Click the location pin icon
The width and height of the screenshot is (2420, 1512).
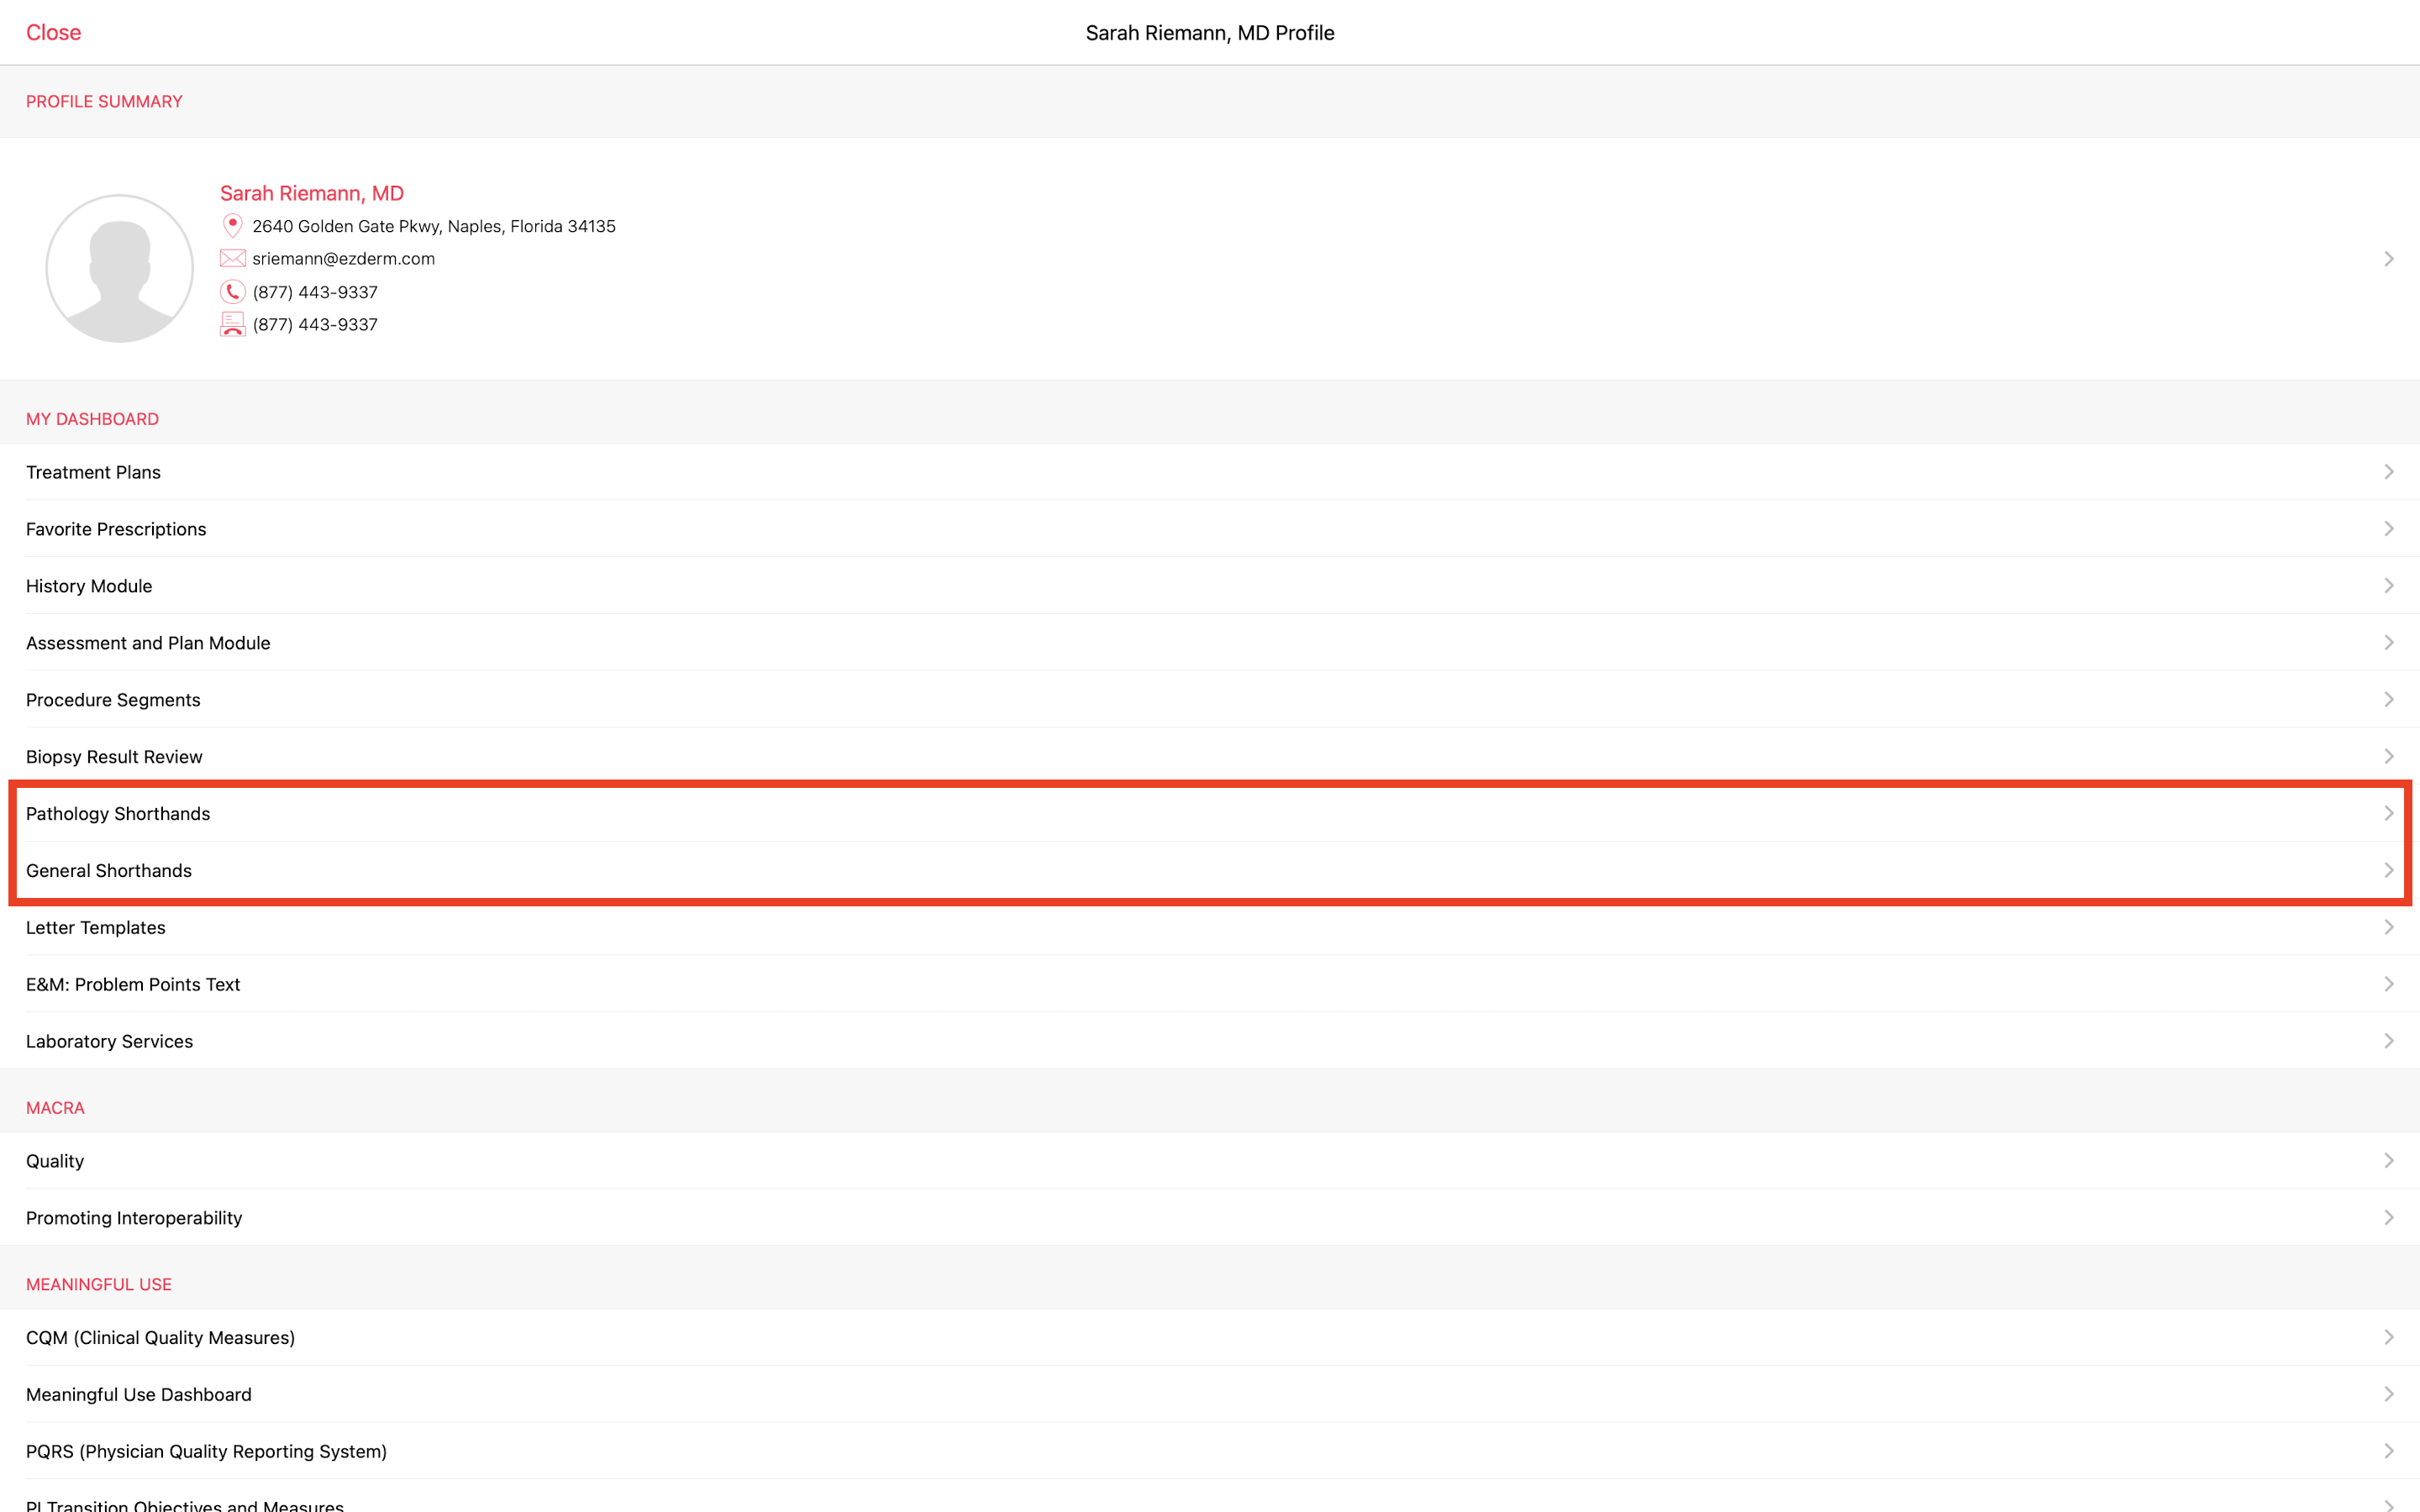pos(232,226)
